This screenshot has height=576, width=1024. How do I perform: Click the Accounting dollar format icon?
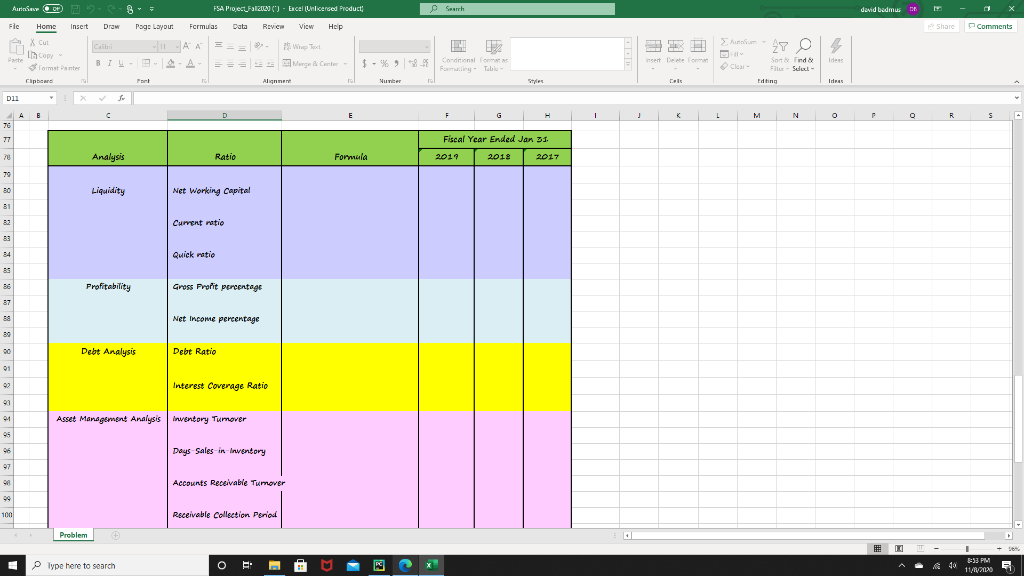click(364, 63)
